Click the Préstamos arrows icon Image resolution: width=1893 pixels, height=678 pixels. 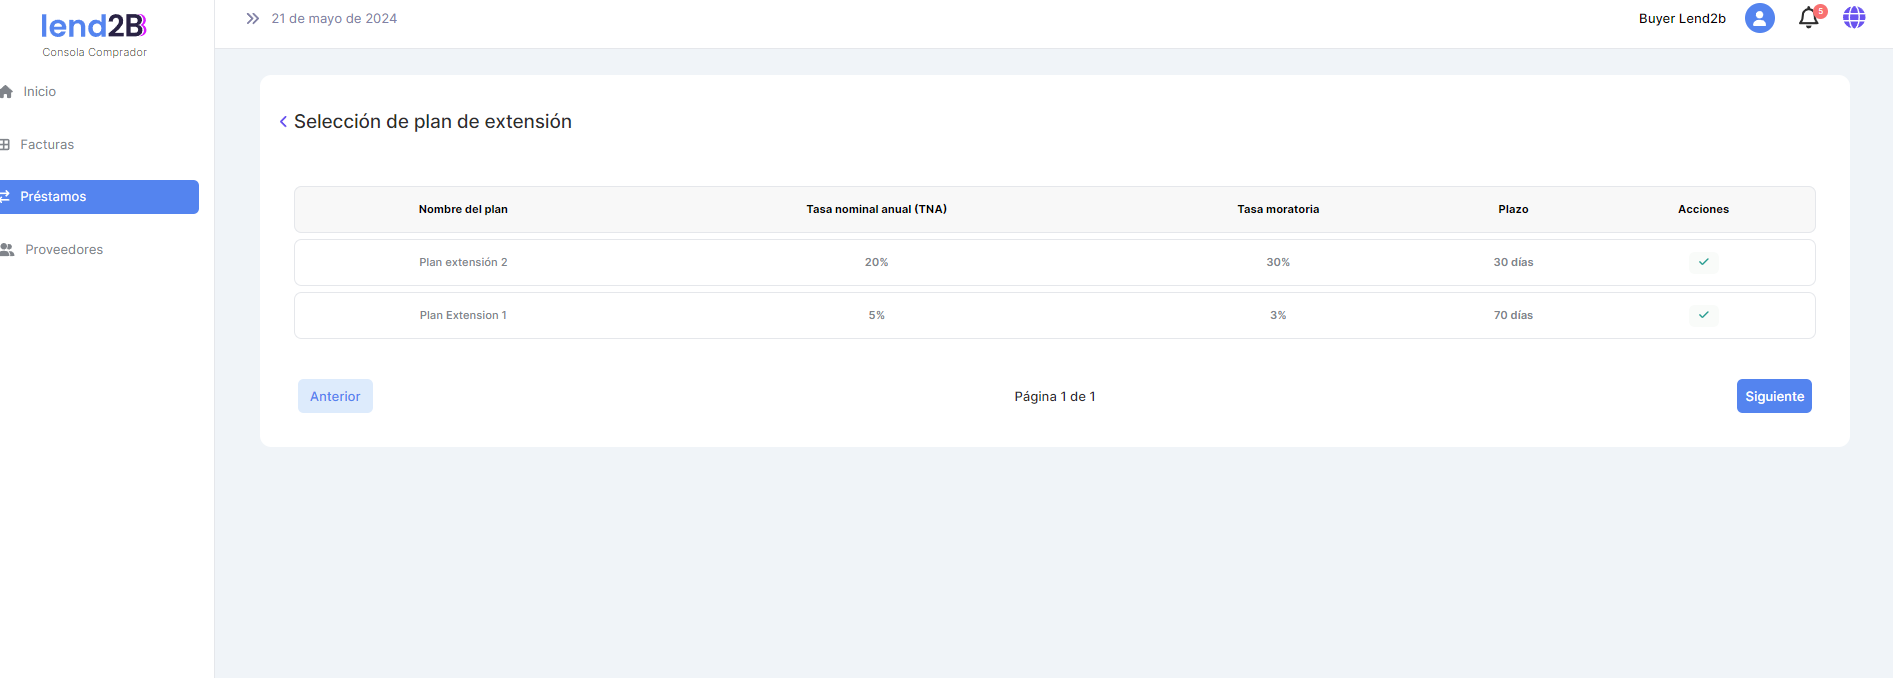5,197
